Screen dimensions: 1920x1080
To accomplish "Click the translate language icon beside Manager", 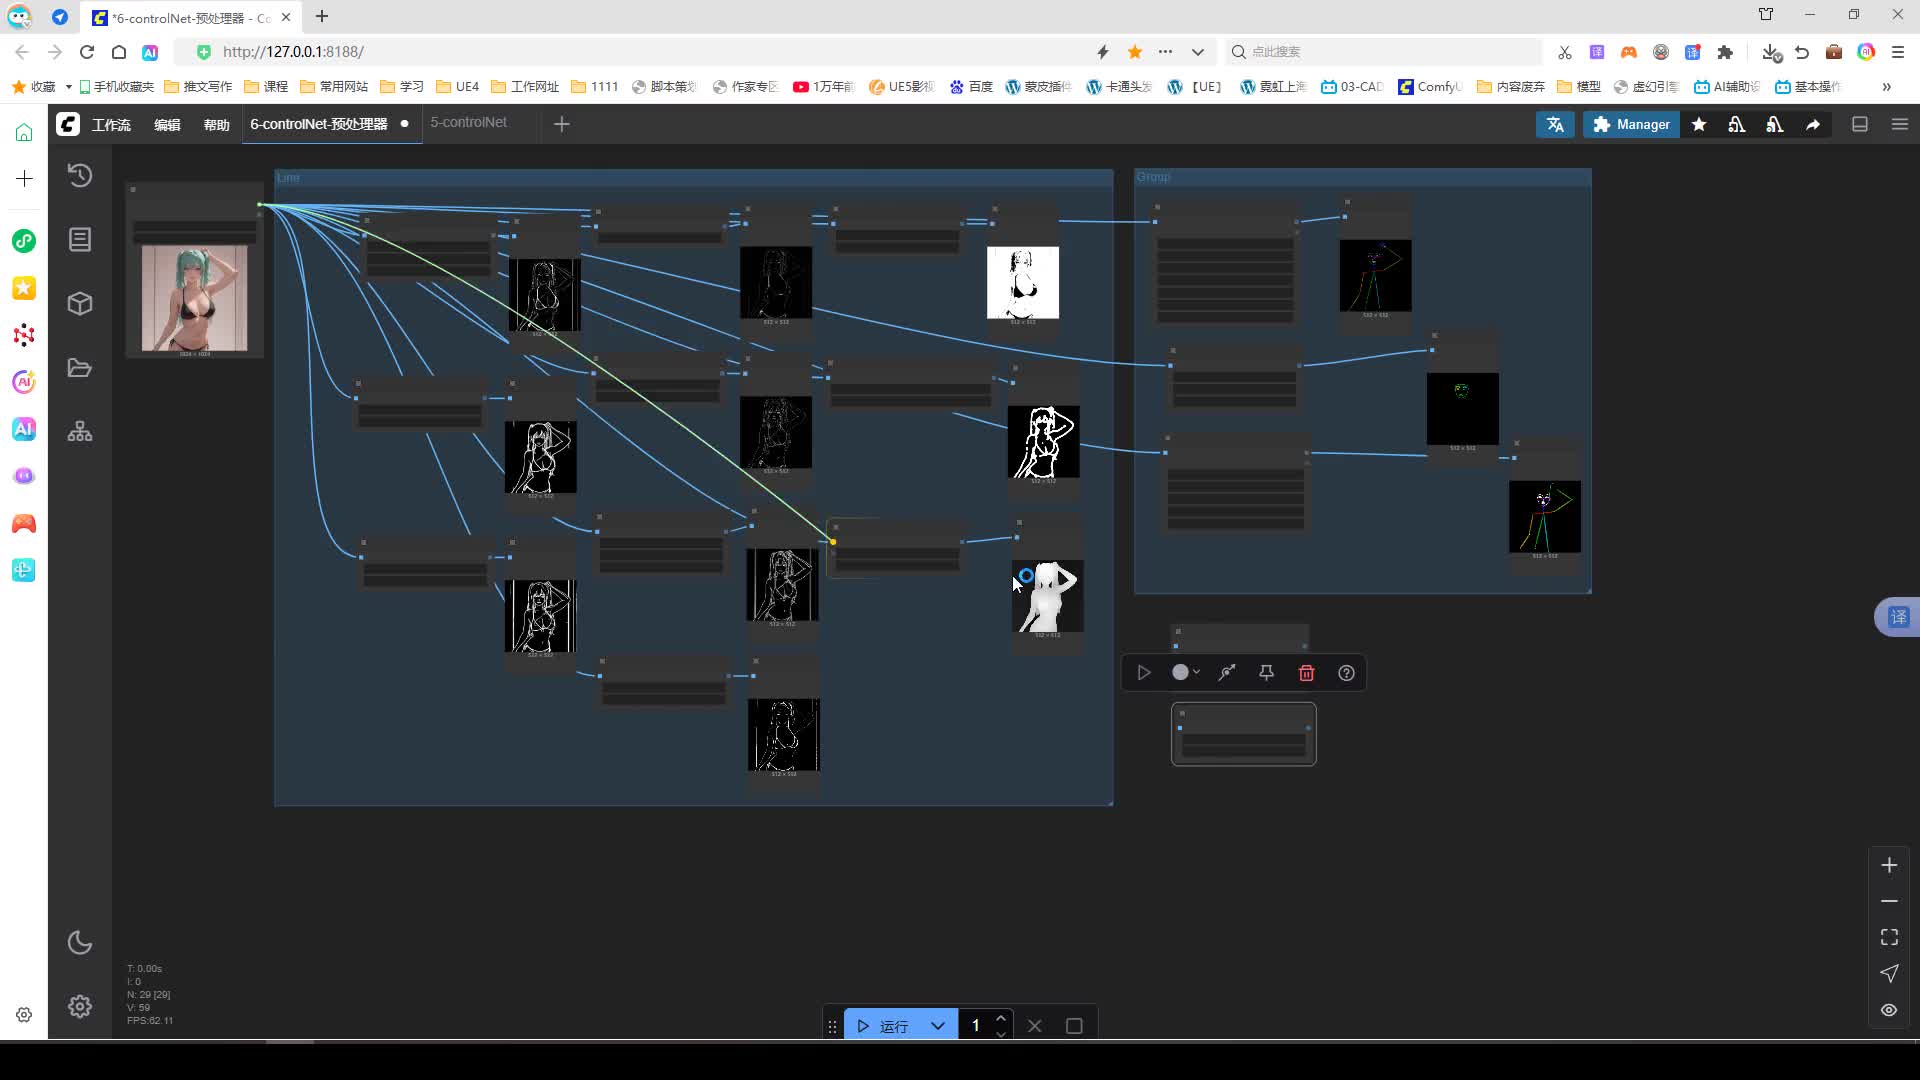I will tap(1555, 124).
